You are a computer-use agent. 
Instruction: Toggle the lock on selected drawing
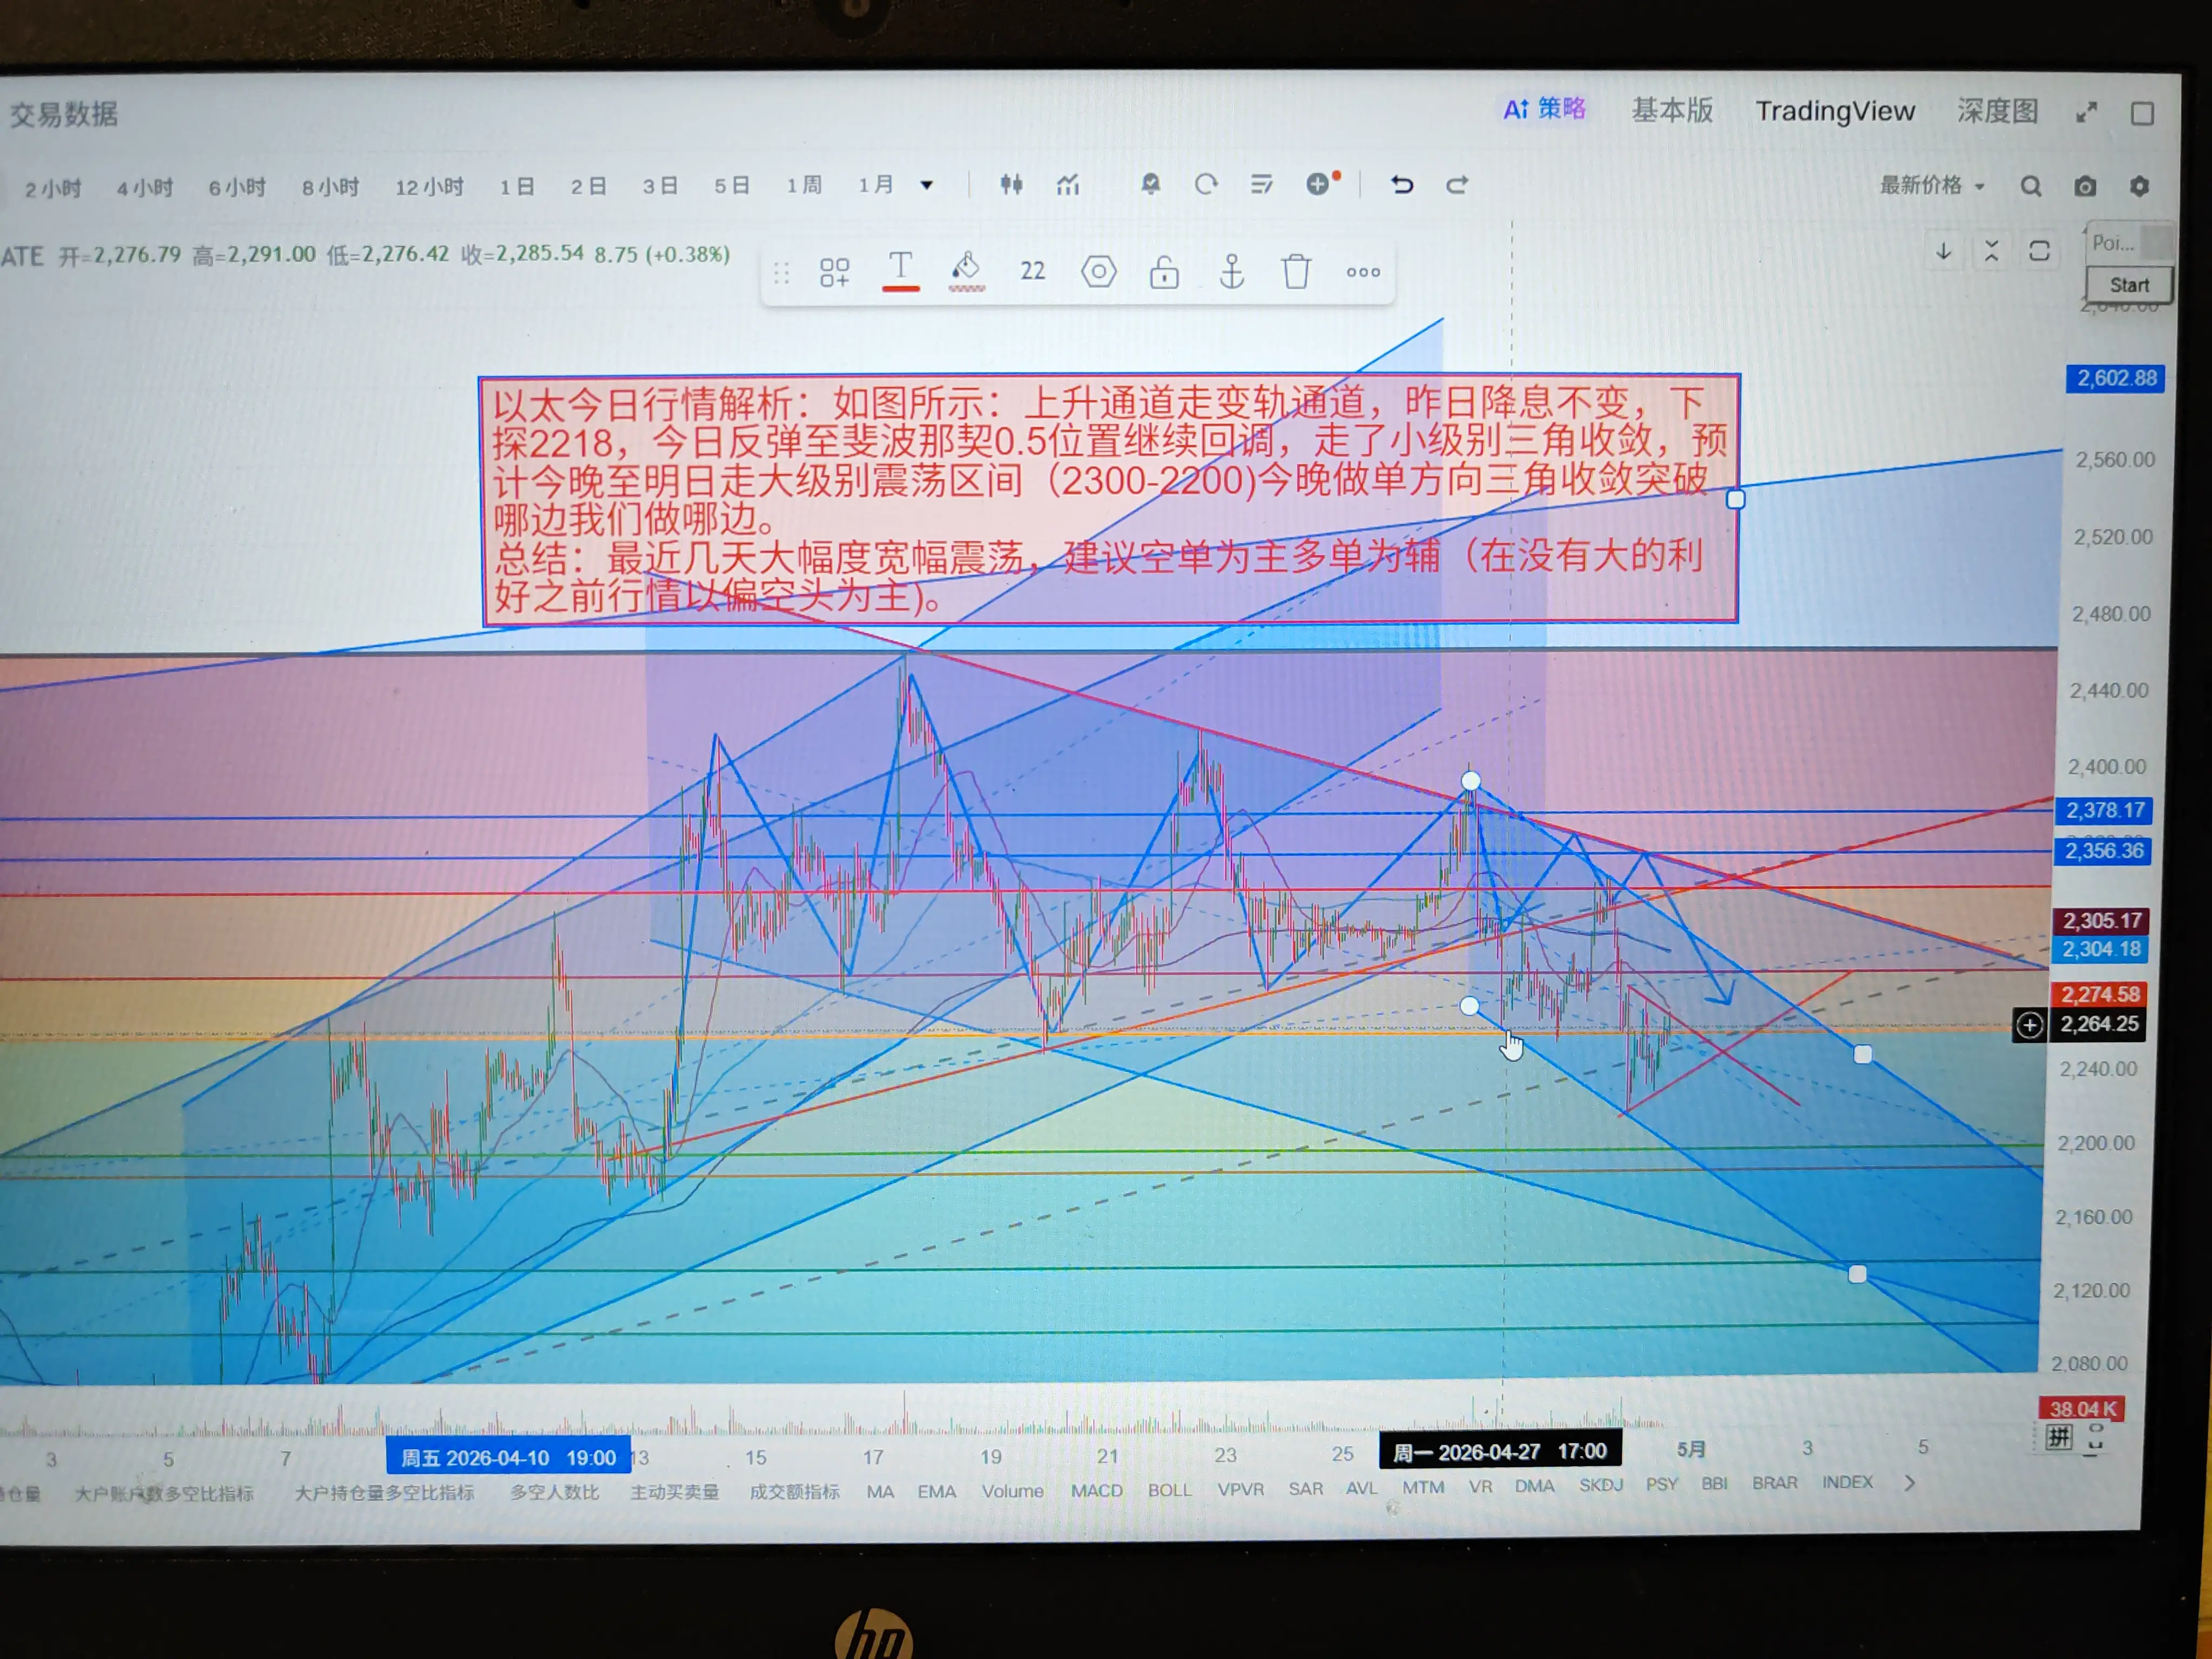point(1164,271)
